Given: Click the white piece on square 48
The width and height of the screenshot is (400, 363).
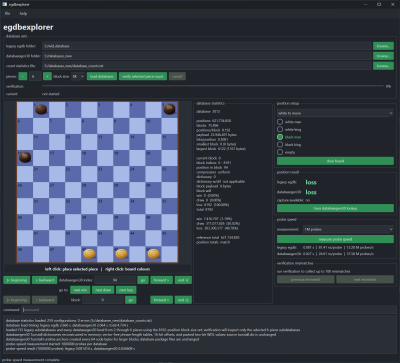Looking at the screenshot, I should [x=89, y=254].
